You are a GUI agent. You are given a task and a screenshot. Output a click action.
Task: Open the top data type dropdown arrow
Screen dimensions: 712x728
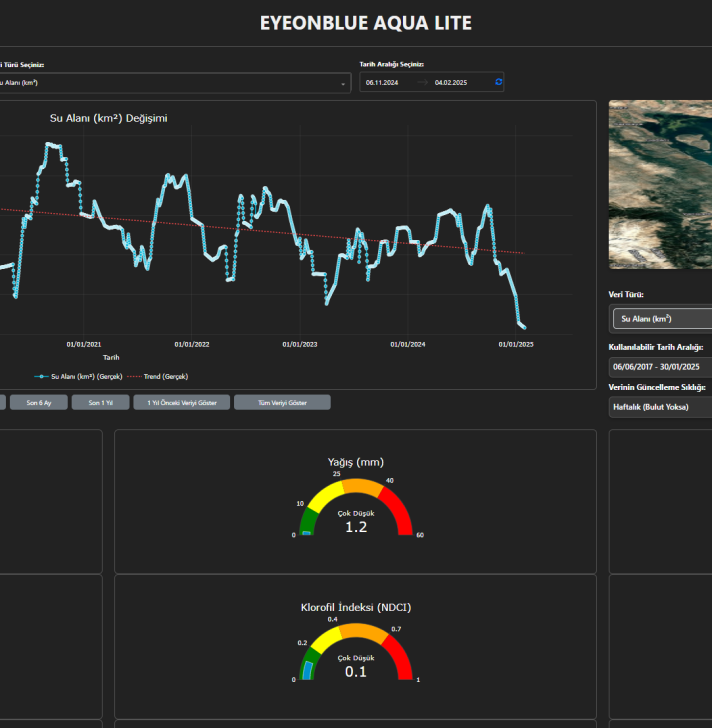tap(343, 84)
